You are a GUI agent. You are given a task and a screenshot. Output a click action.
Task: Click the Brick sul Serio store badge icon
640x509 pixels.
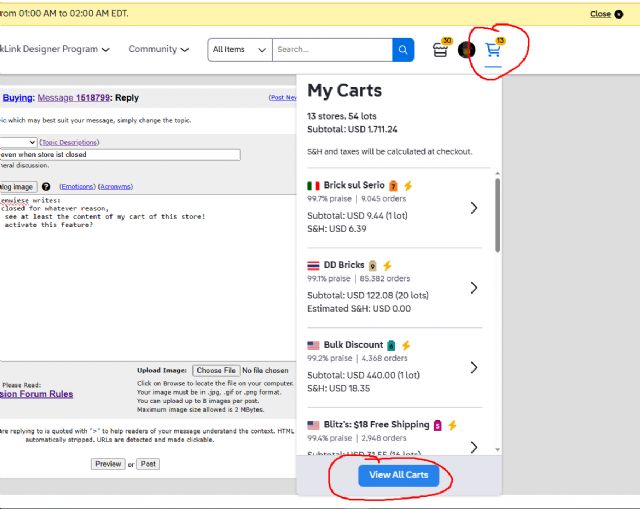[394, 186]
